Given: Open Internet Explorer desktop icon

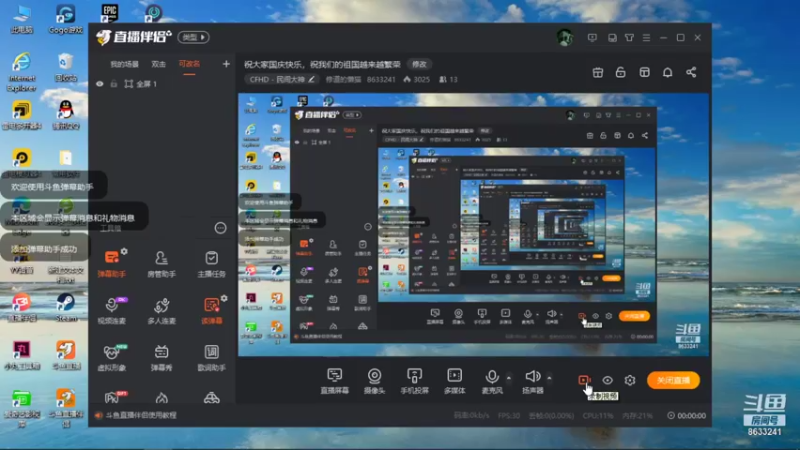Looking at the screenshot, I should click(22, 71).
